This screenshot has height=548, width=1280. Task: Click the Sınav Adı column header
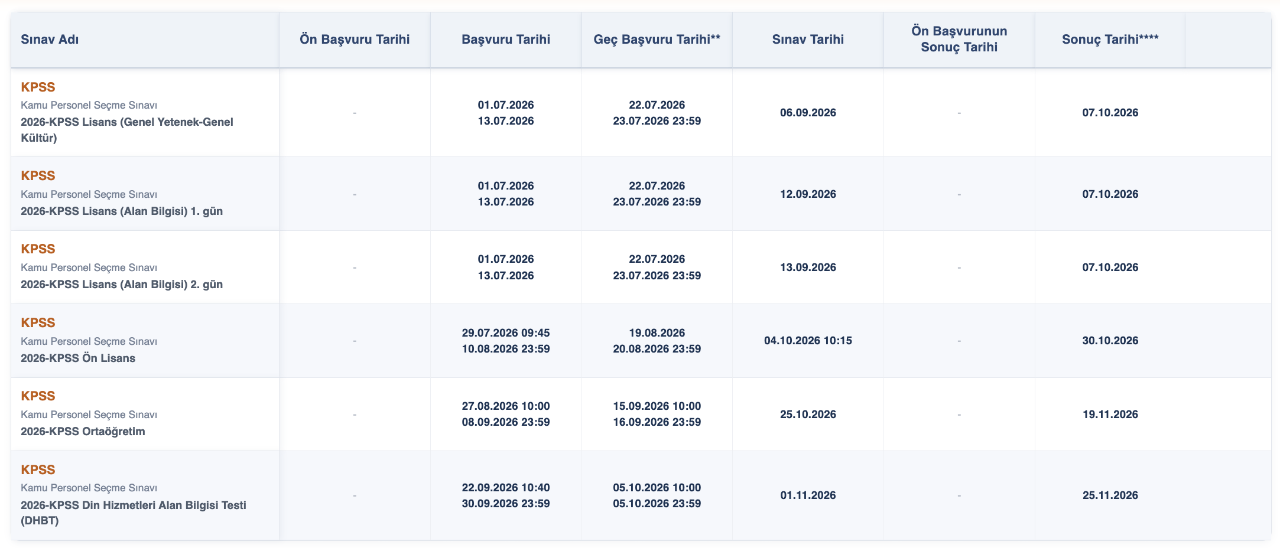tap(50, 39)
